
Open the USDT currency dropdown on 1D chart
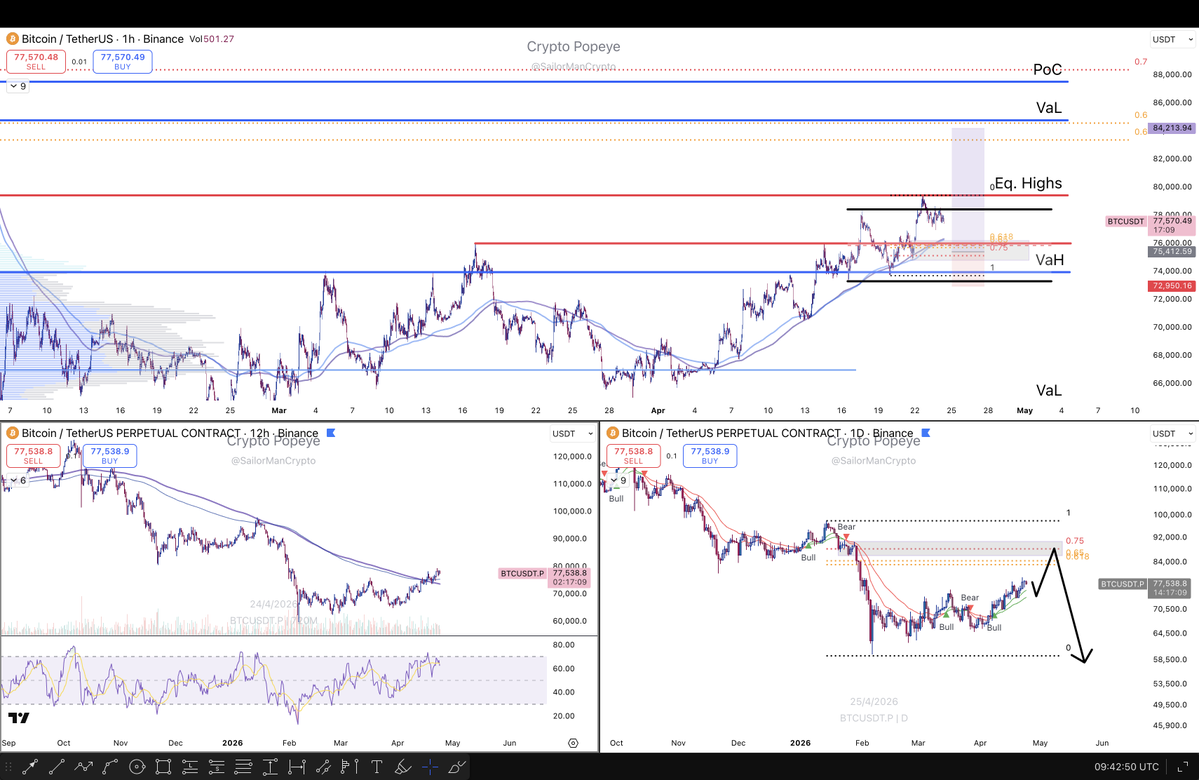pos(1172,434)
